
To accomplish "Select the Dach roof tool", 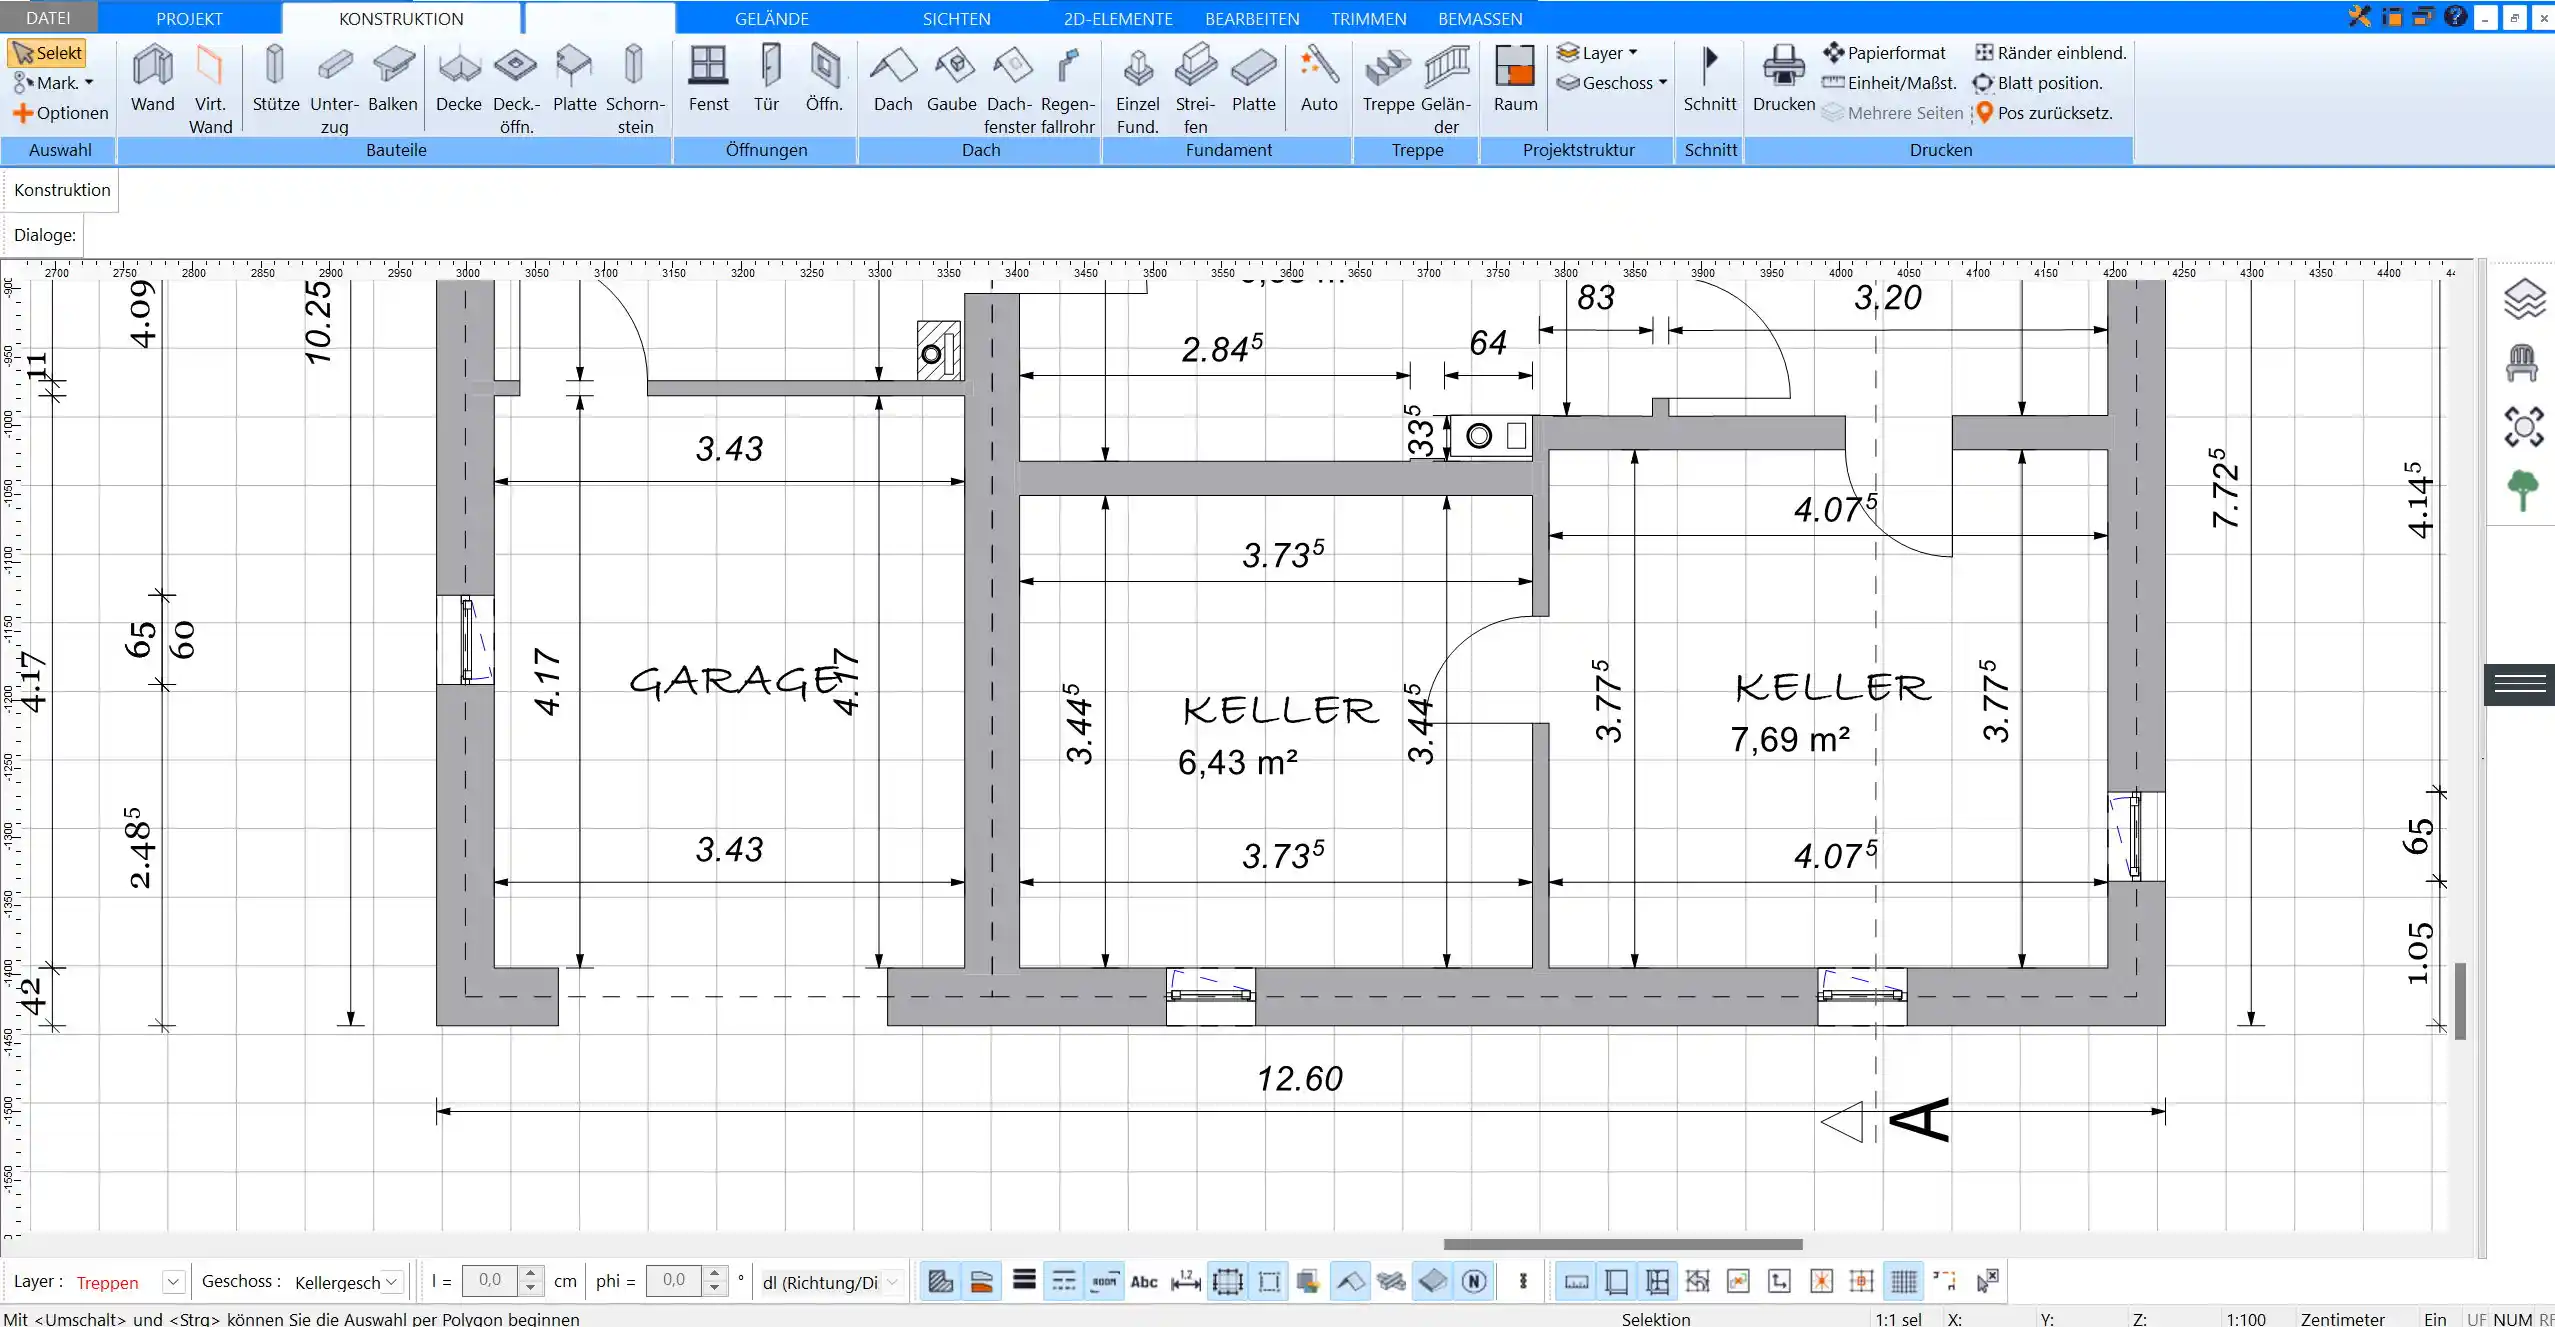I will click(x=893, y=79).
